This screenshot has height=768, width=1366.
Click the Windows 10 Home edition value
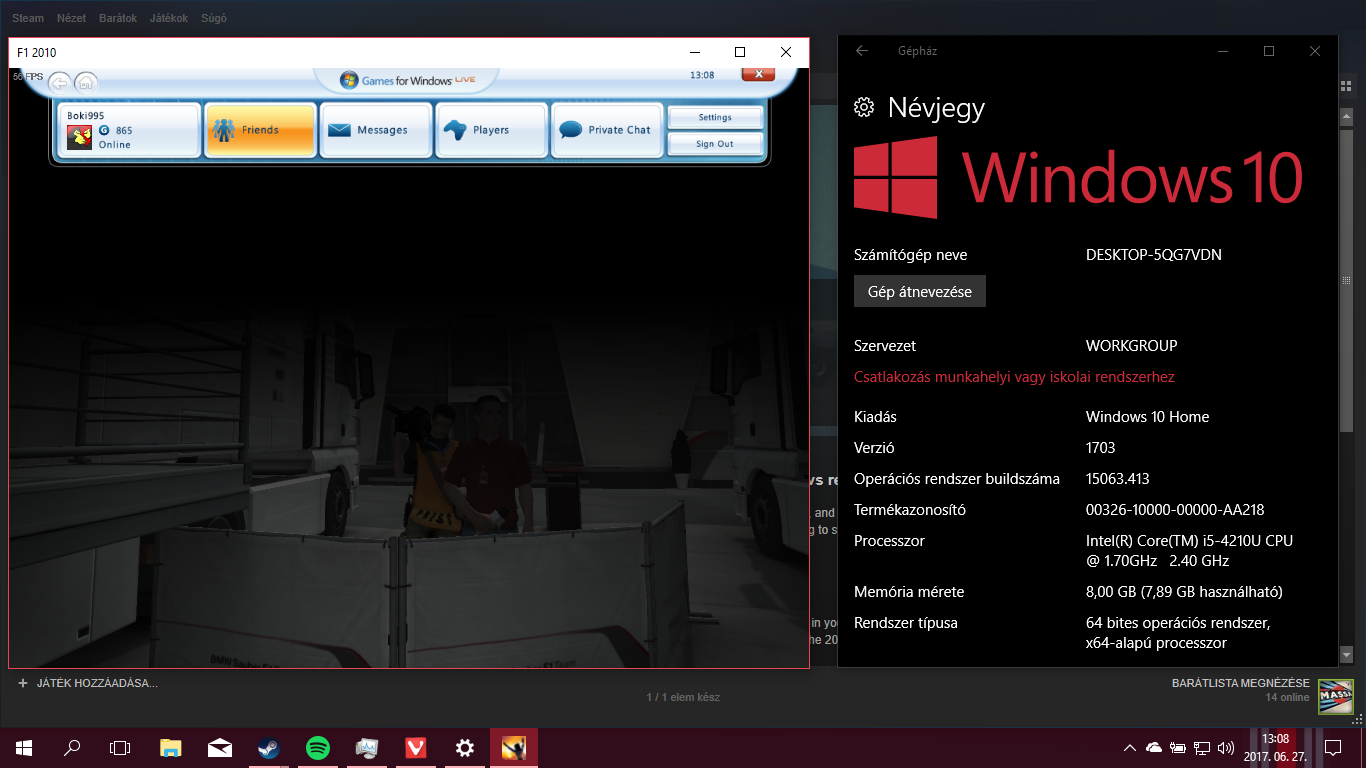pos(1148,417)
